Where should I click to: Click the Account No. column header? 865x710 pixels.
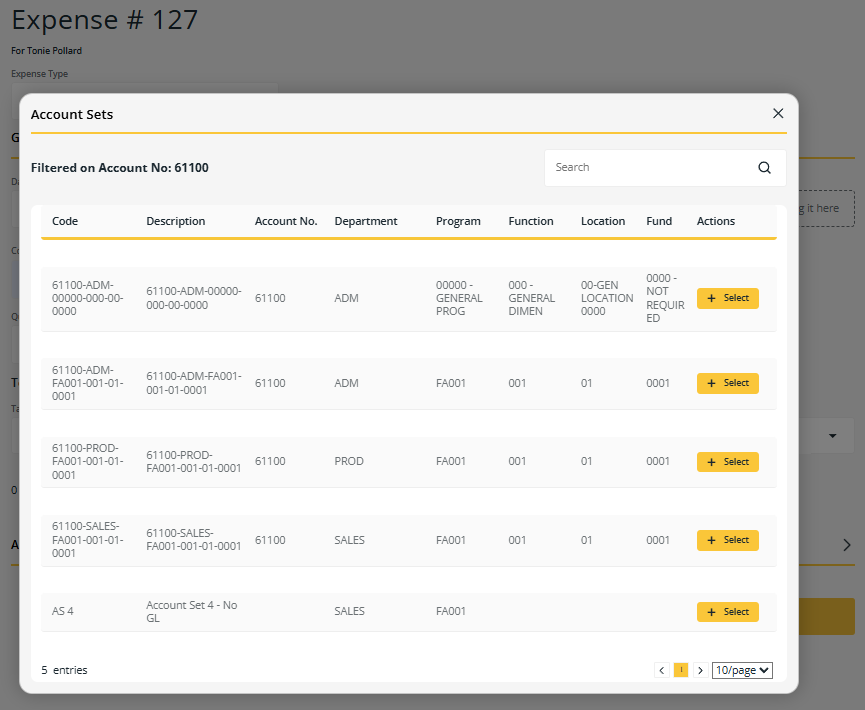pyautogui.click(x=286, y=221)
